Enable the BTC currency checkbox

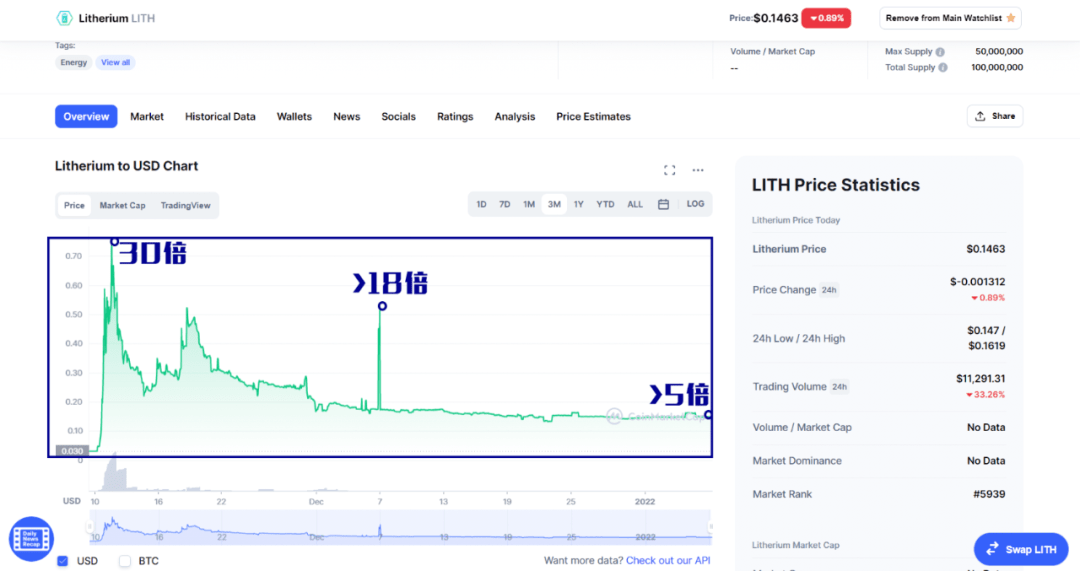(125, 561)
